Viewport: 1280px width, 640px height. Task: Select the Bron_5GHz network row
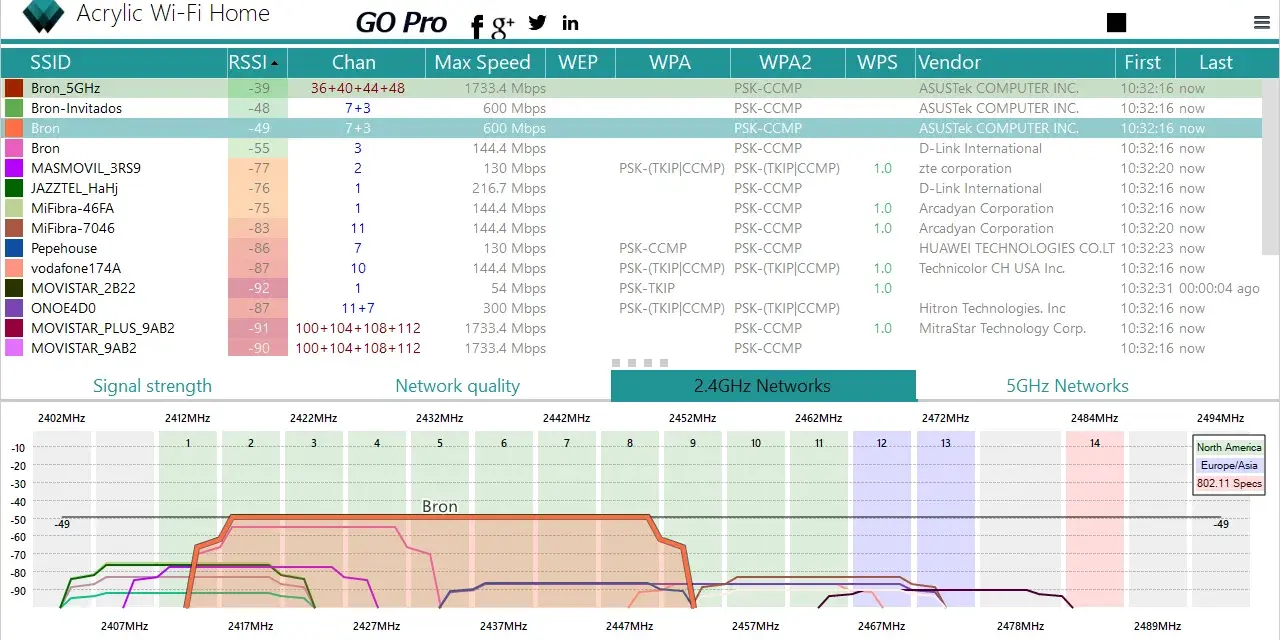coord(632,88)
